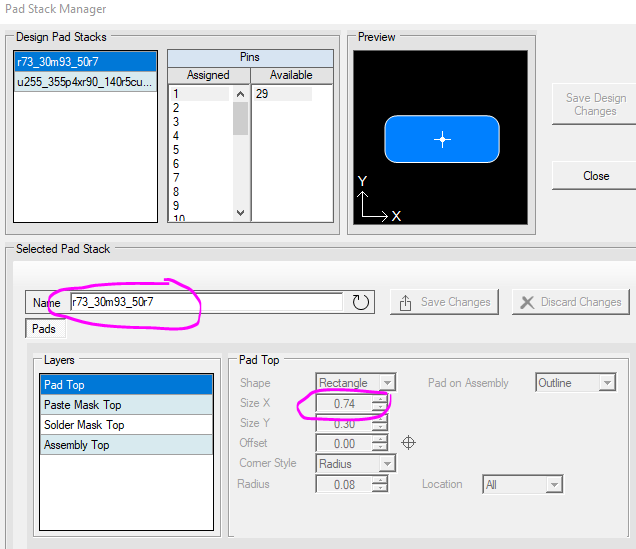Screen dimensions: 636x549
Task: Switch to the Pads tab
Action: pyautogui.click(x=45, y=328)
